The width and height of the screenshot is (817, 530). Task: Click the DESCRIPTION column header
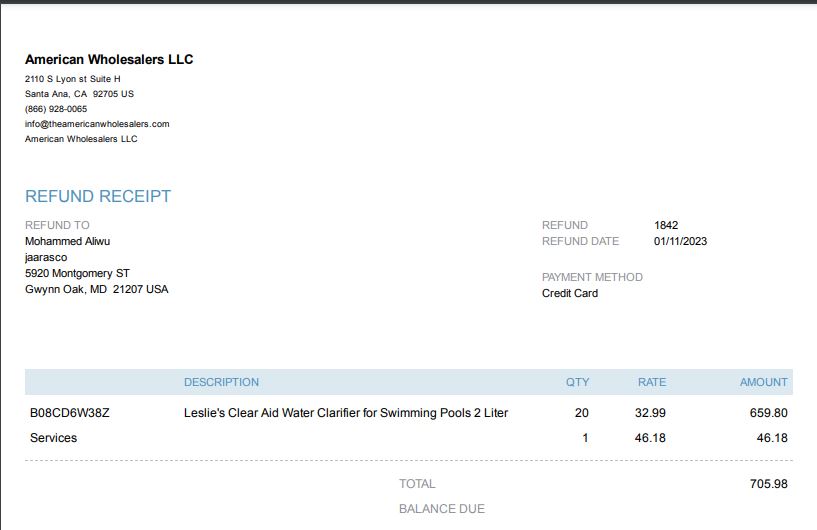click(x=221, y=382)
